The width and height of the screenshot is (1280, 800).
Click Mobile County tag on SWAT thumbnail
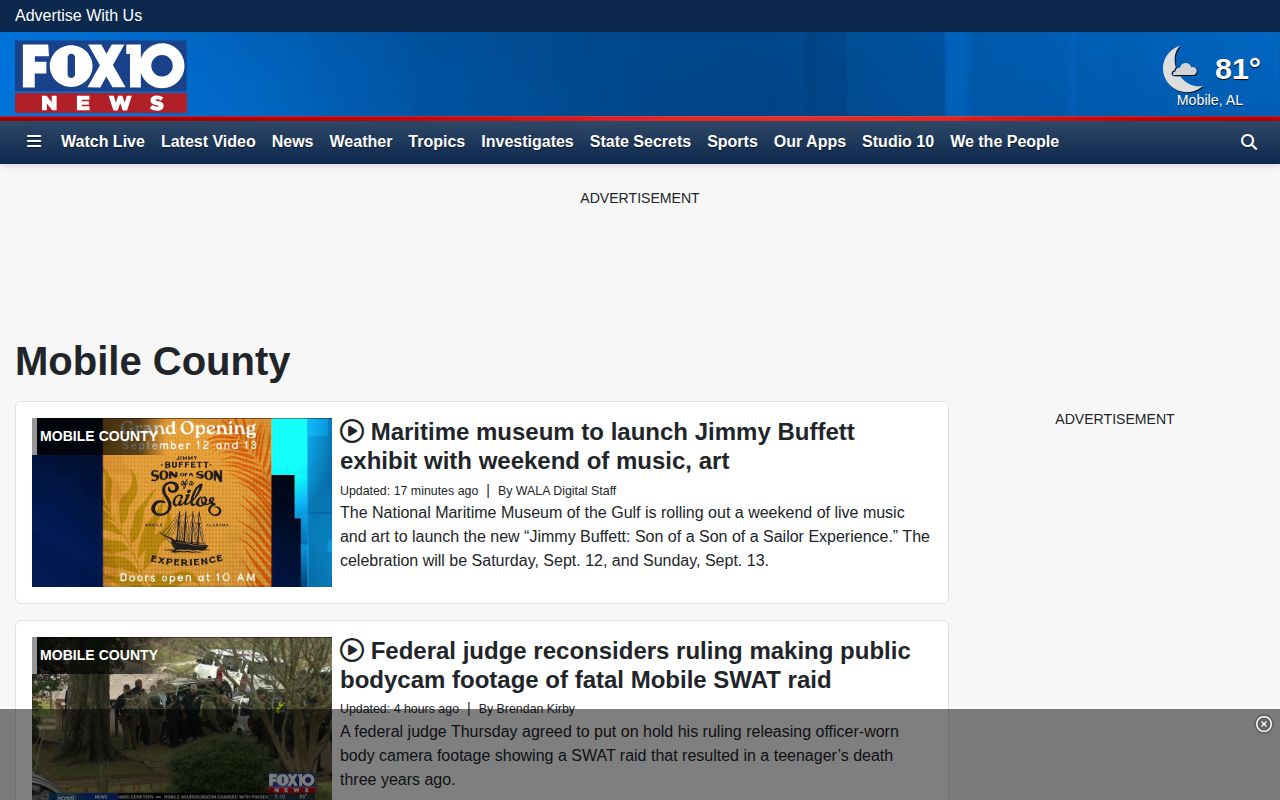pos(99,655)
